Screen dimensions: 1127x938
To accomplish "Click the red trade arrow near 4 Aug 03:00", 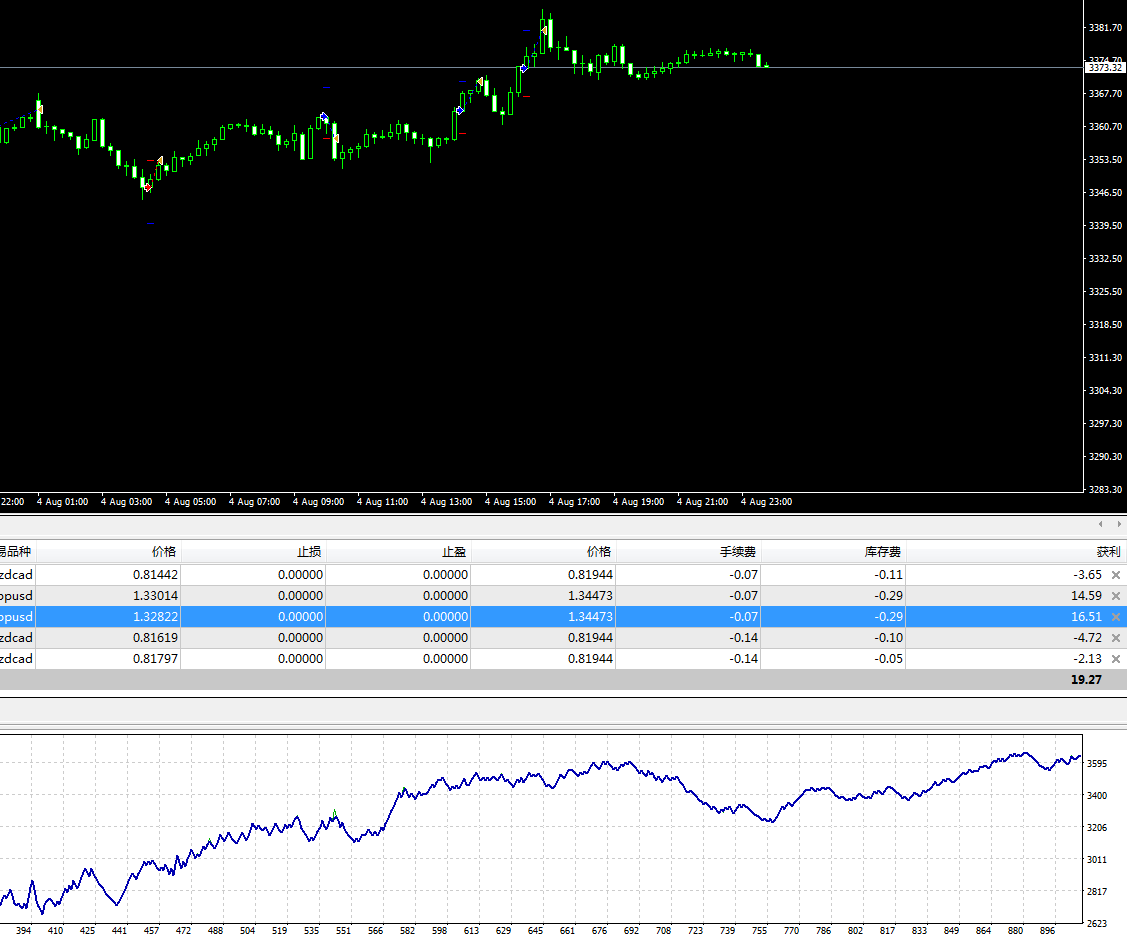I will click(x=148, y=187).
